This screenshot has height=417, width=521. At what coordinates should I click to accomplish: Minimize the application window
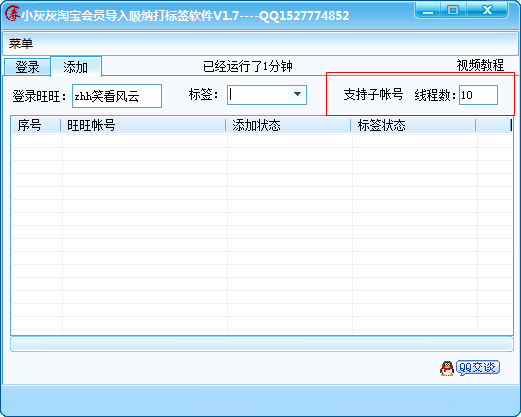pyautogui.click(x=428, y=10)
